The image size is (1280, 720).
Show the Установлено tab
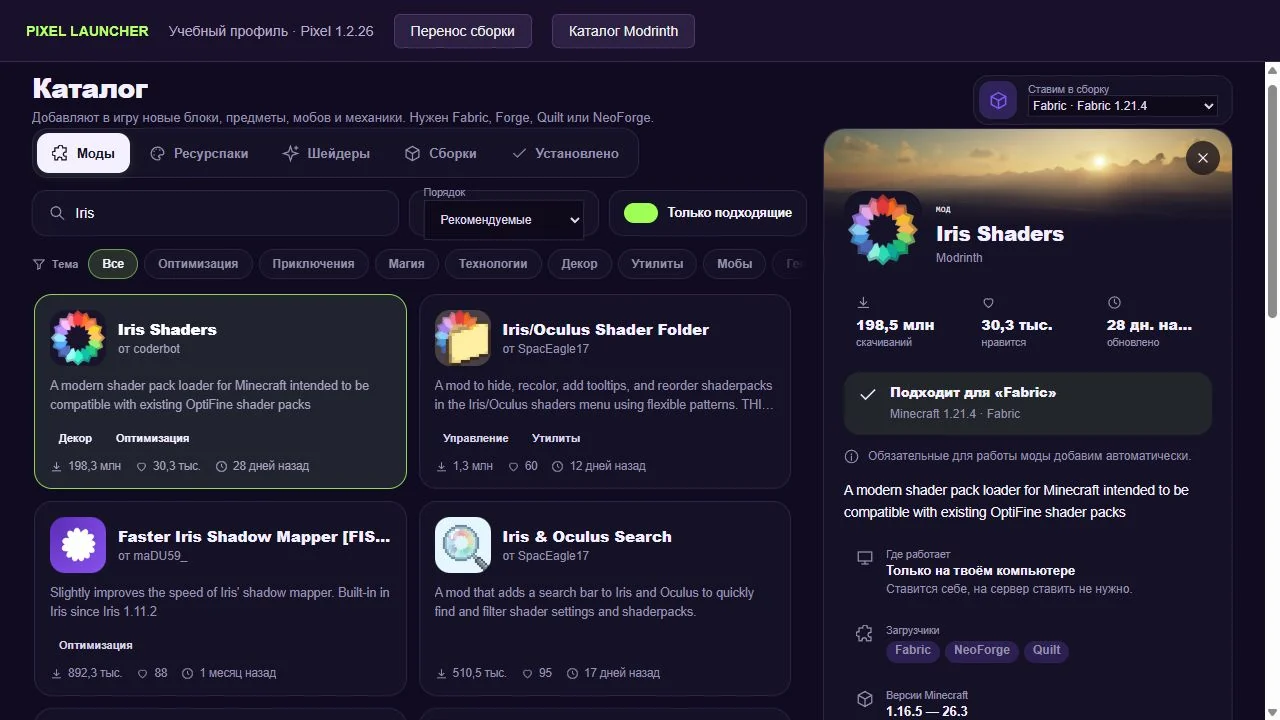tap(565, 153)
